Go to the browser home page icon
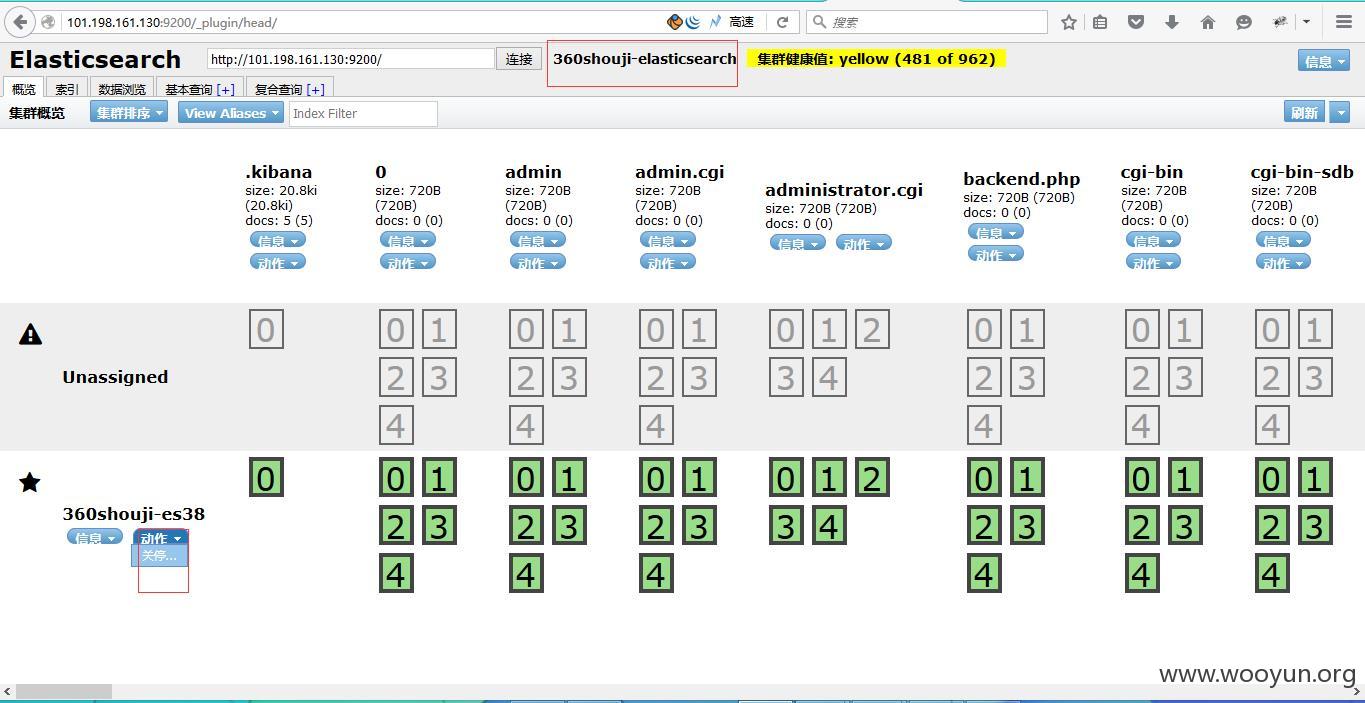 1208,22
